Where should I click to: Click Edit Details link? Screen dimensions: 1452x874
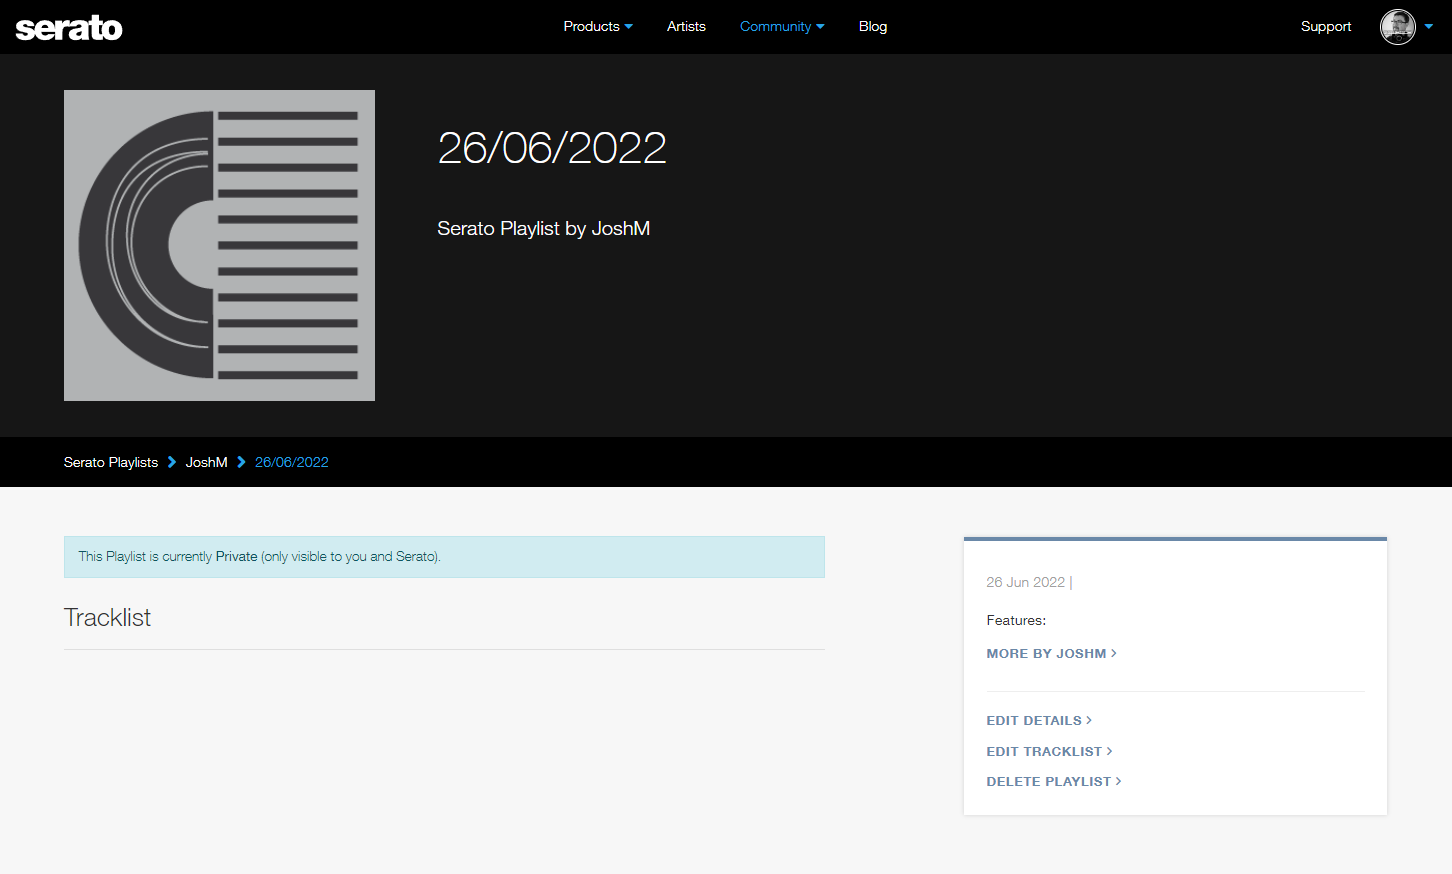click(x=1039, y=721)
